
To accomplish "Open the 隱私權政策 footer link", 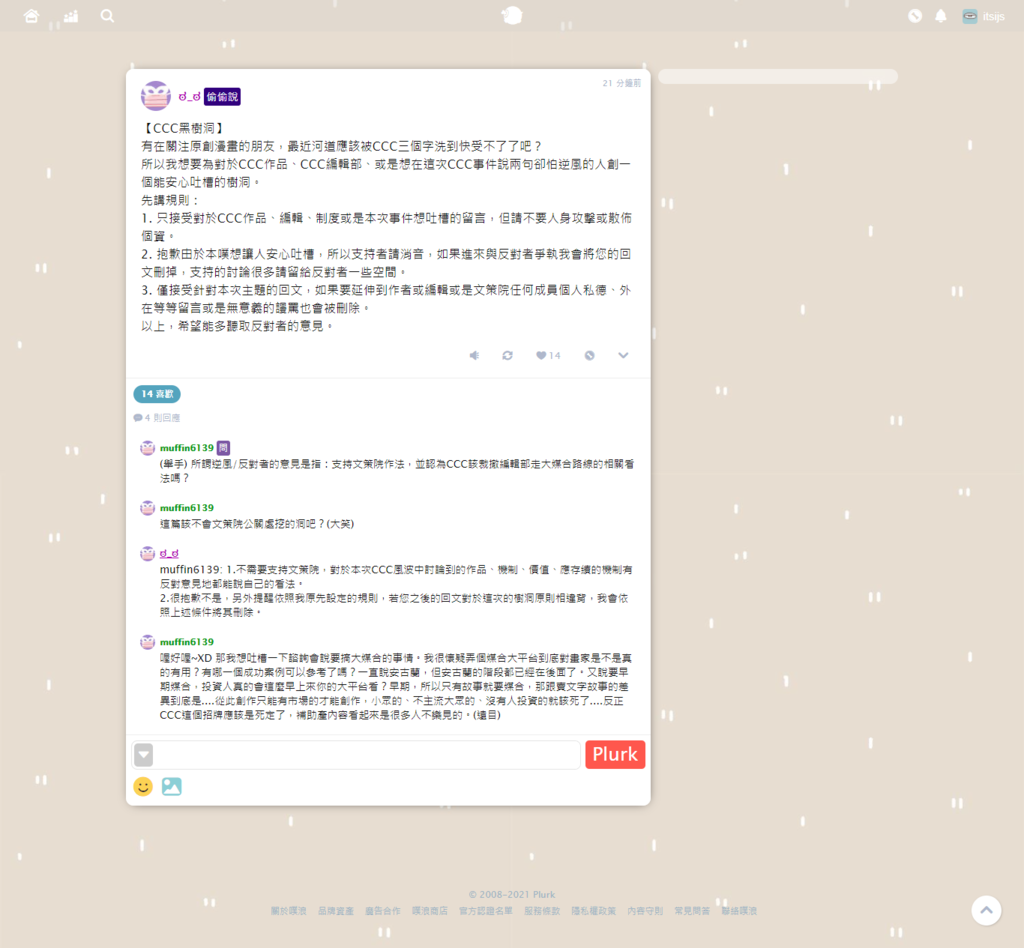I will pyautogui.click(x=594, y=911).
